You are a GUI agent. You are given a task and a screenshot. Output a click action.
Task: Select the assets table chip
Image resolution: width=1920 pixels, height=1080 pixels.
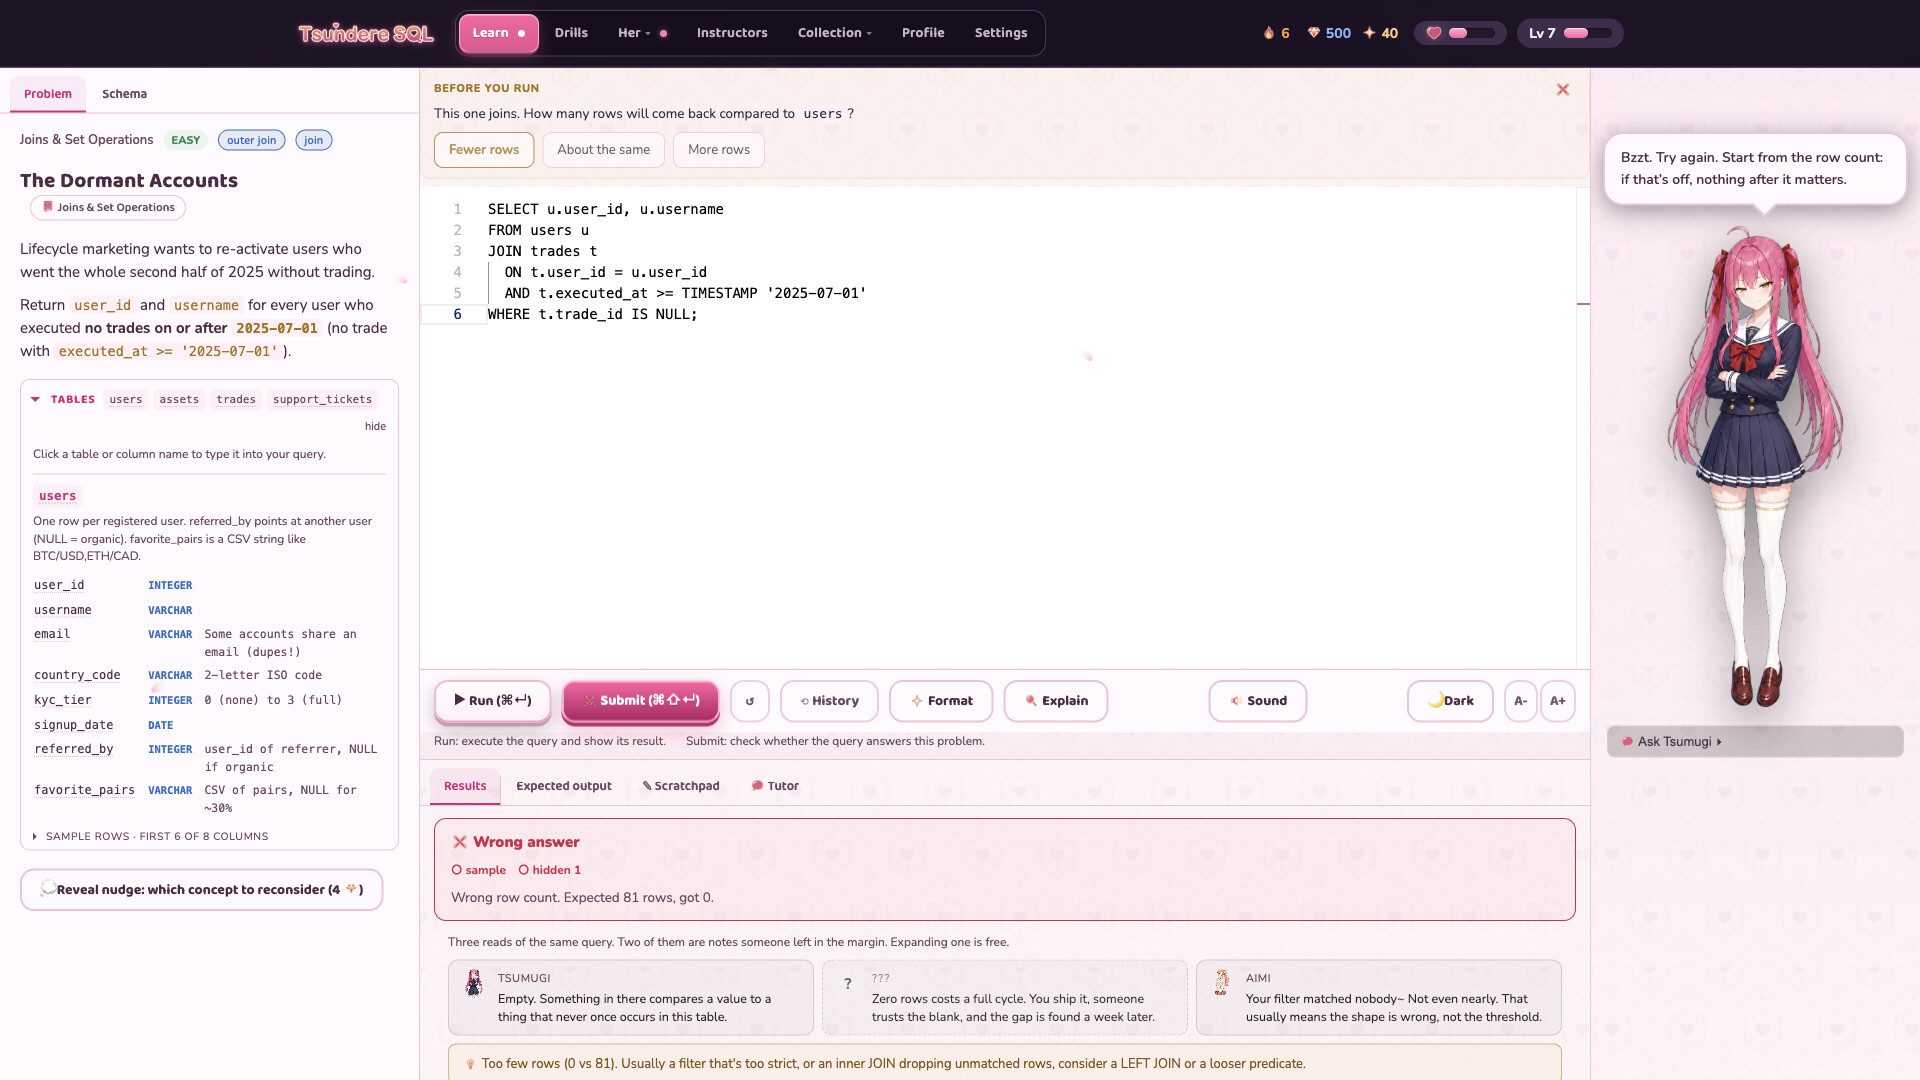point(179,399)
